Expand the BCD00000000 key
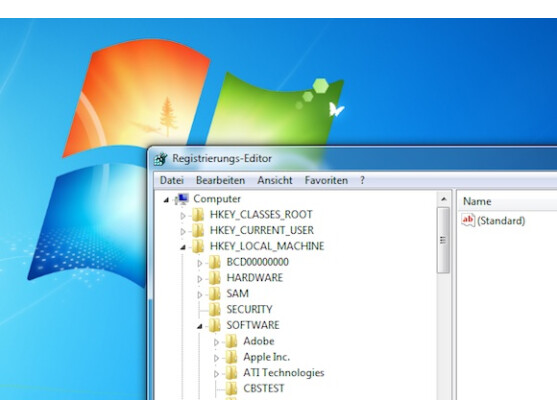Screen dimensions: 557x418 click(199, 263)
